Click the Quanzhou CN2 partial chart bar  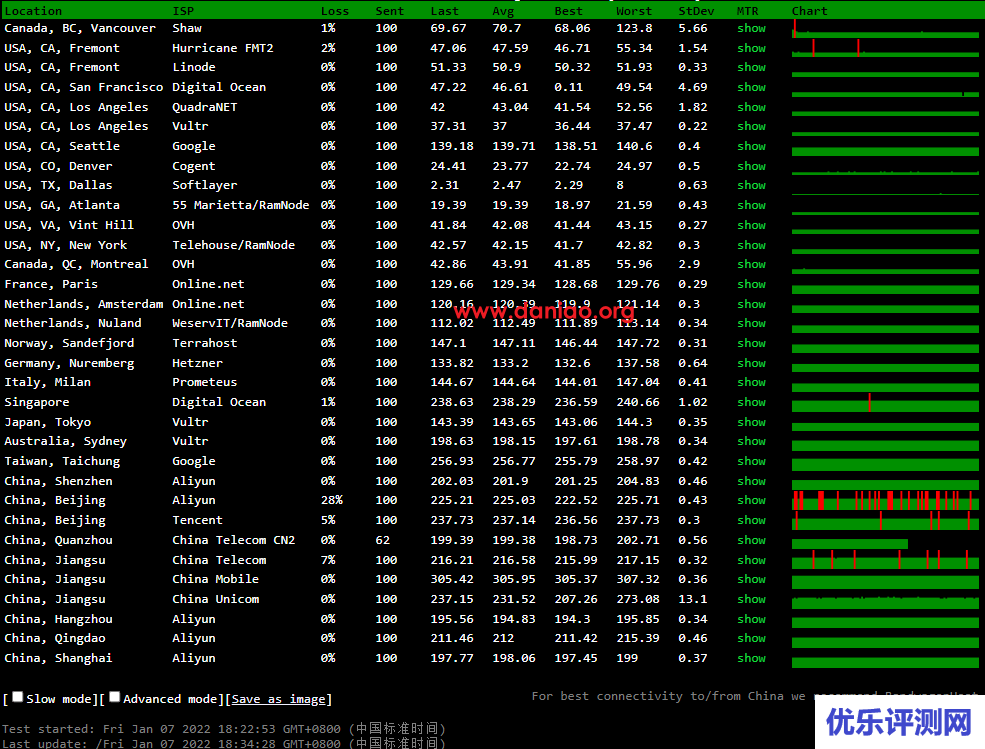(x=850, y=544)
